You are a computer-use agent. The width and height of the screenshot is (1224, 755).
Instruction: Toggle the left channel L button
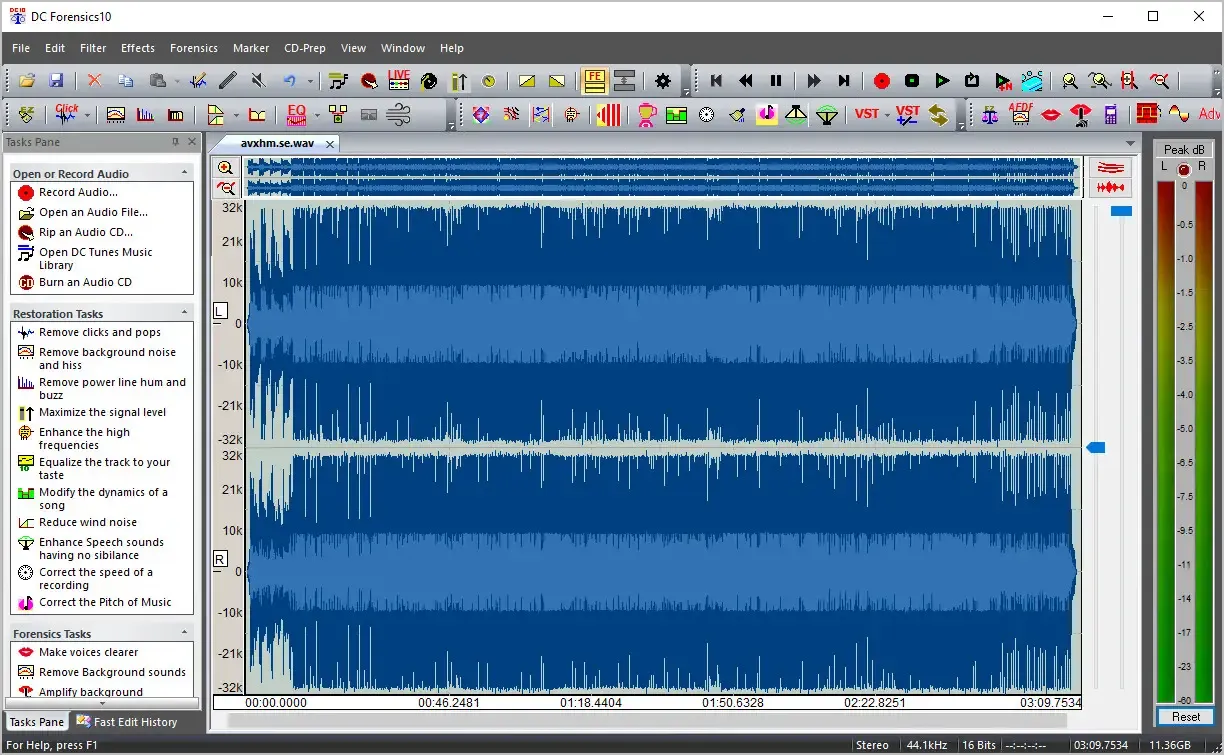[x=221, y=311]
